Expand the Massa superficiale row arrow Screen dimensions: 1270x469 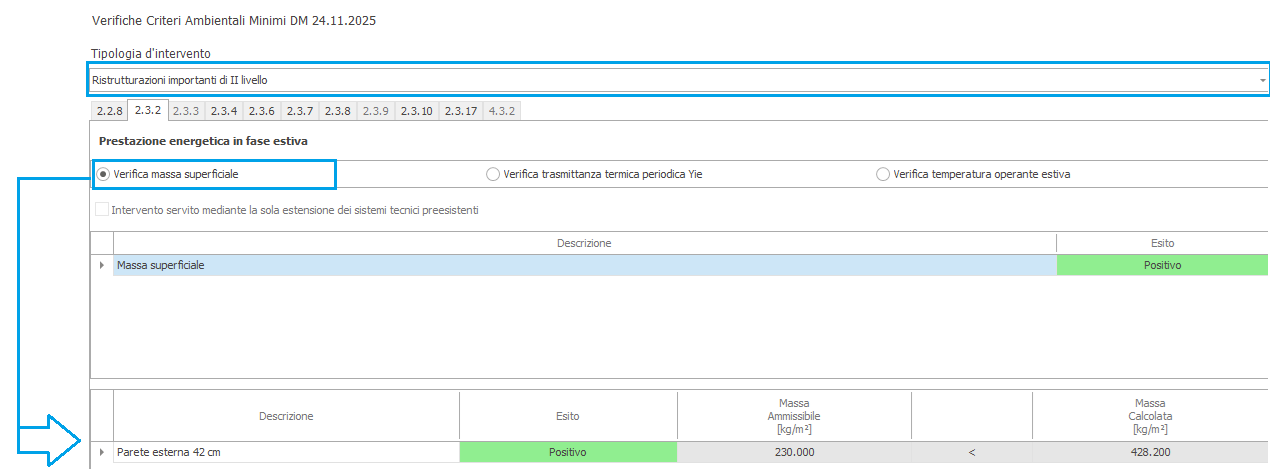coord(101,265)
